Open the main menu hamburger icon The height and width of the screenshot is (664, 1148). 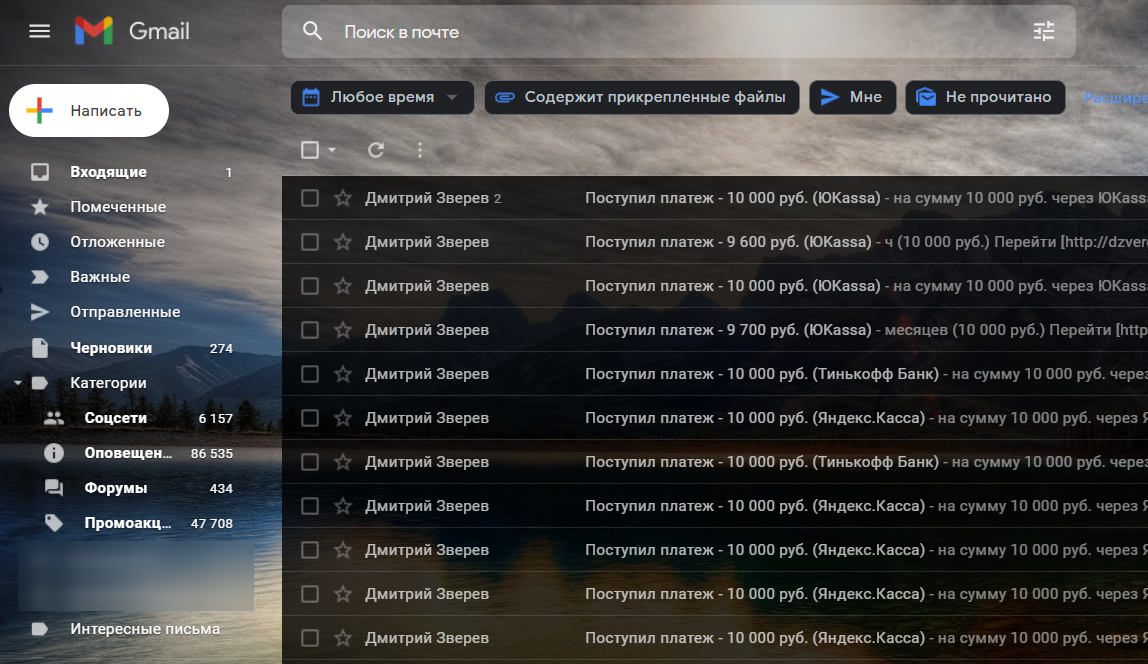tap(40, 31)
